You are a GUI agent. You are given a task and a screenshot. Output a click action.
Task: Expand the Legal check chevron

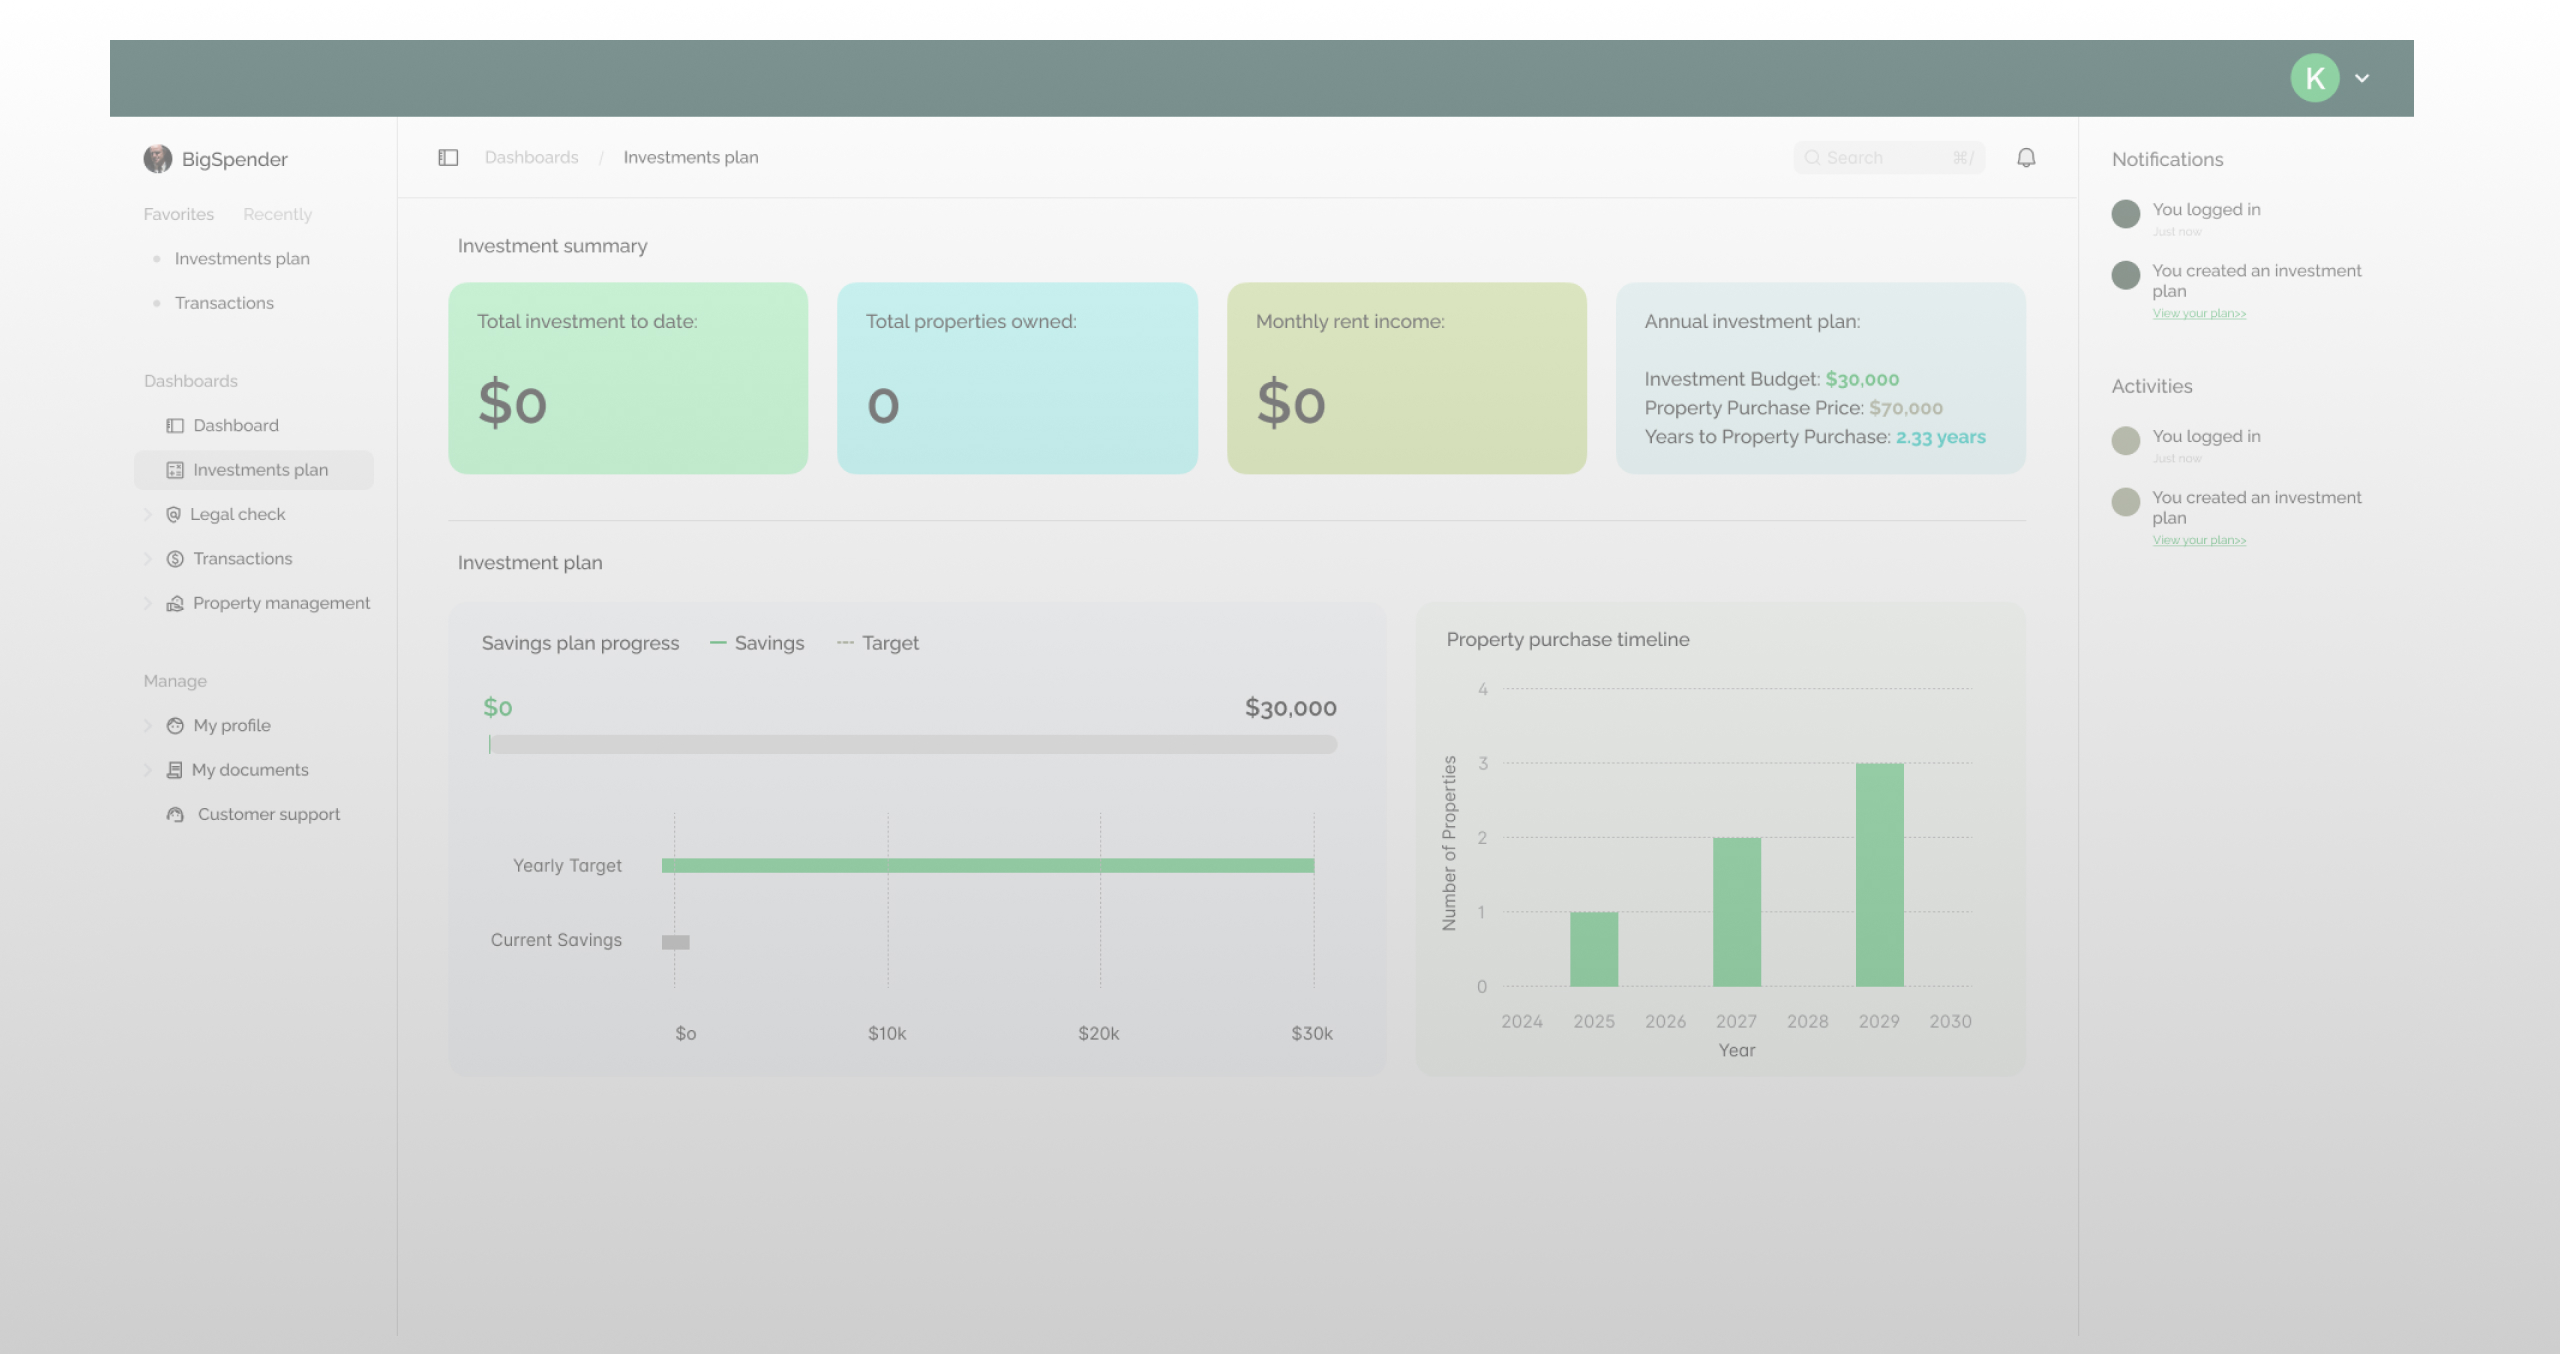click(x=148, y=514)
